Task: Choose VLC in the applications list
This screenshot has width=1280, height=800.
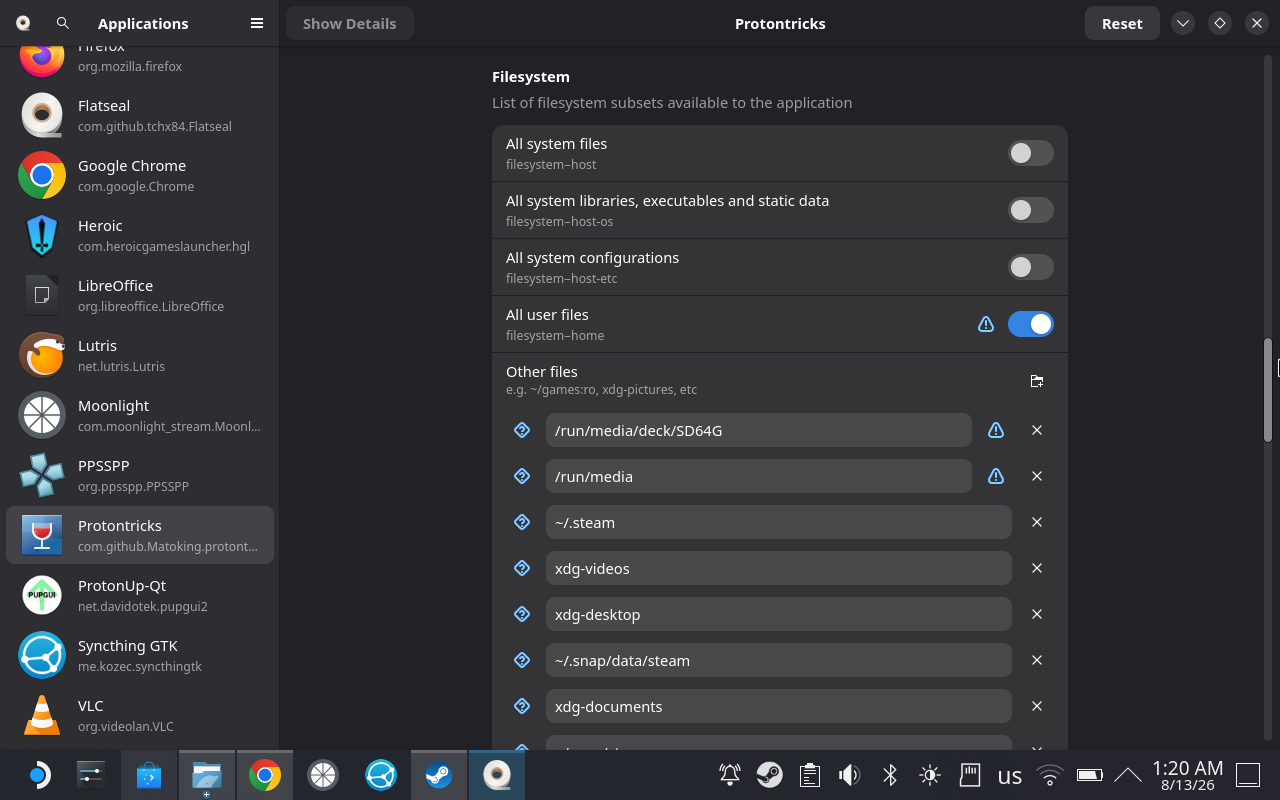Action: [x=140, y=715]
